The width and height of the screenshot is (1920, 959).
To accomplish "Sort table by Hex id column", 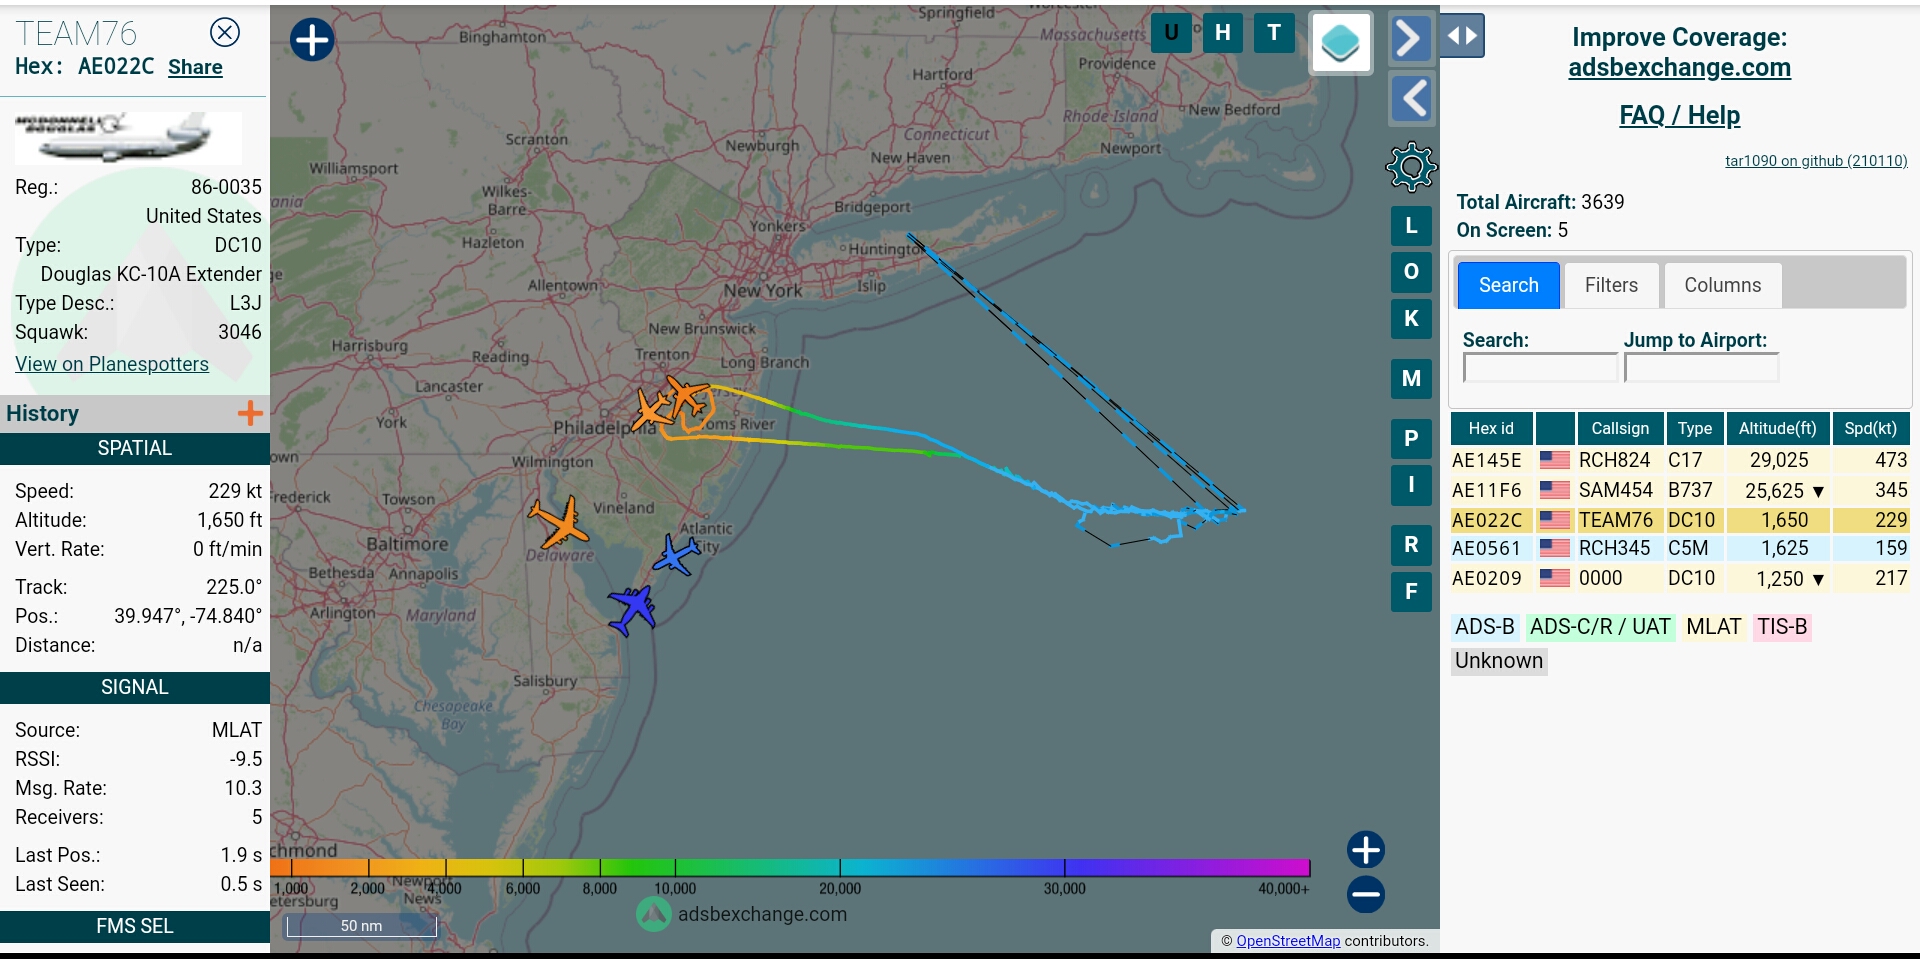I will coord(1491,428).
